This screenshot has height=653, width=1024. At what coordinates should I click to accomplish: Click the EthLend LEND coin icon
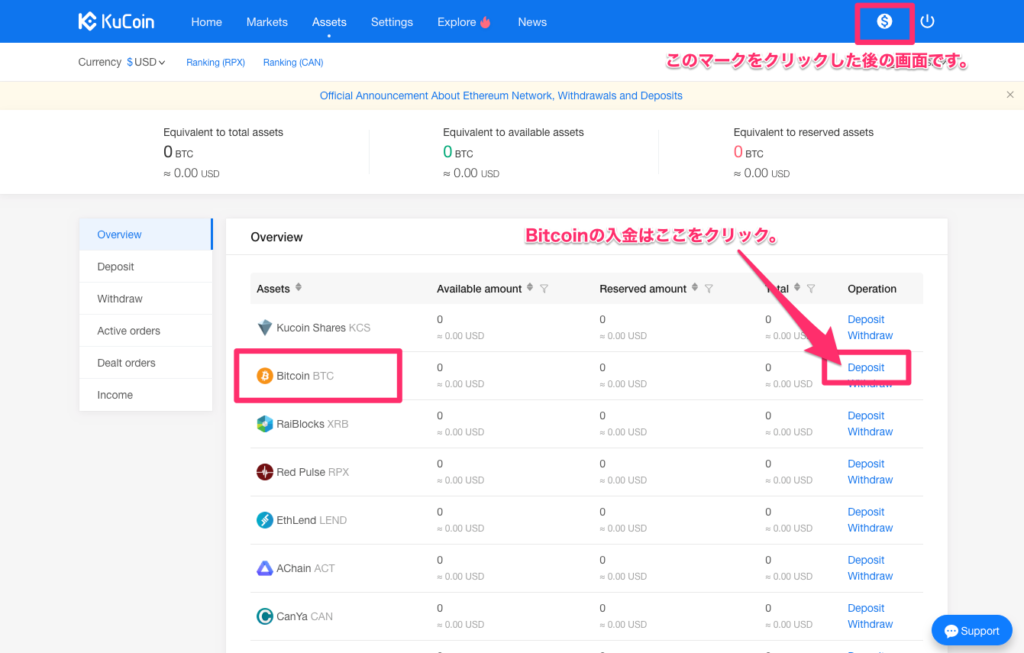point(264,520)
